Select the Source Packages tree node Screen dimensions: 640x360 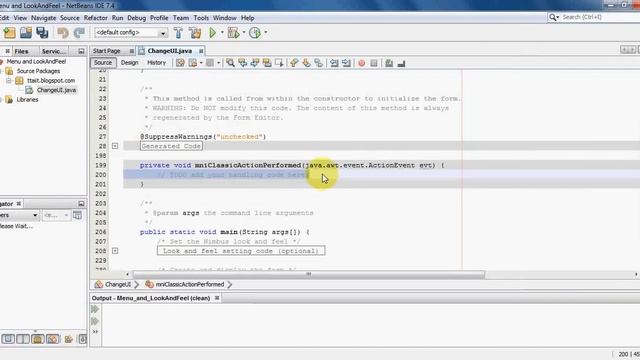(x=38, y=71)
